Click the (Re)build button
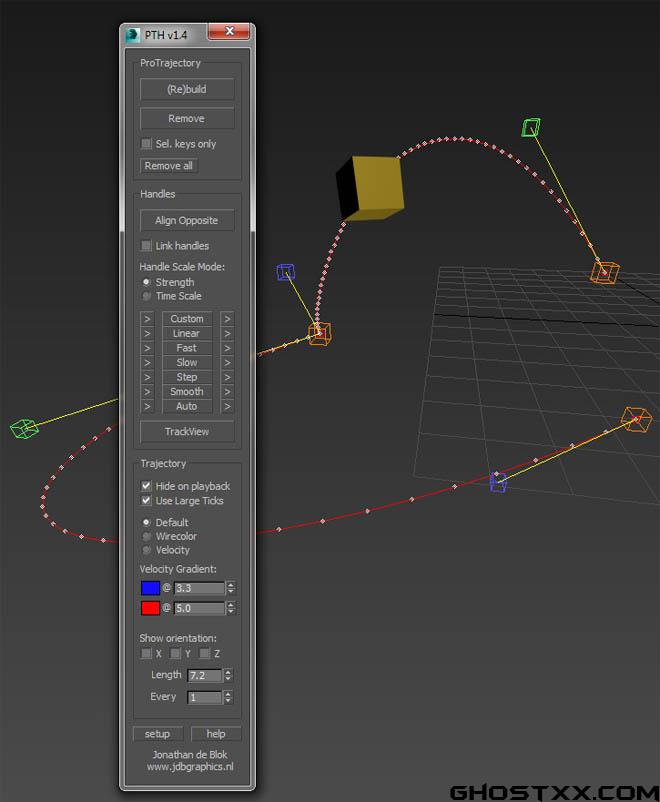660x802 pixels. point(187,89)
